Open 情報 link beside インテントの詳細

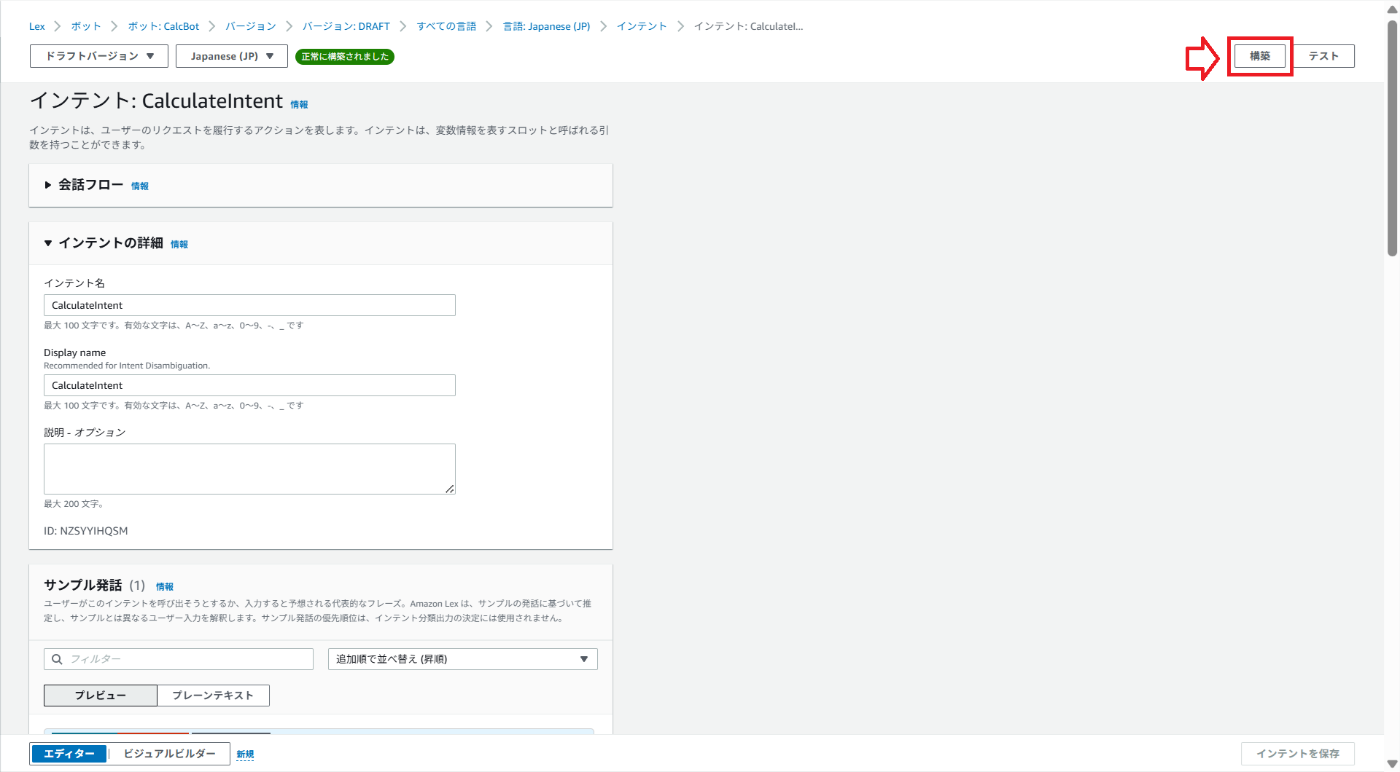pos(179,244)
